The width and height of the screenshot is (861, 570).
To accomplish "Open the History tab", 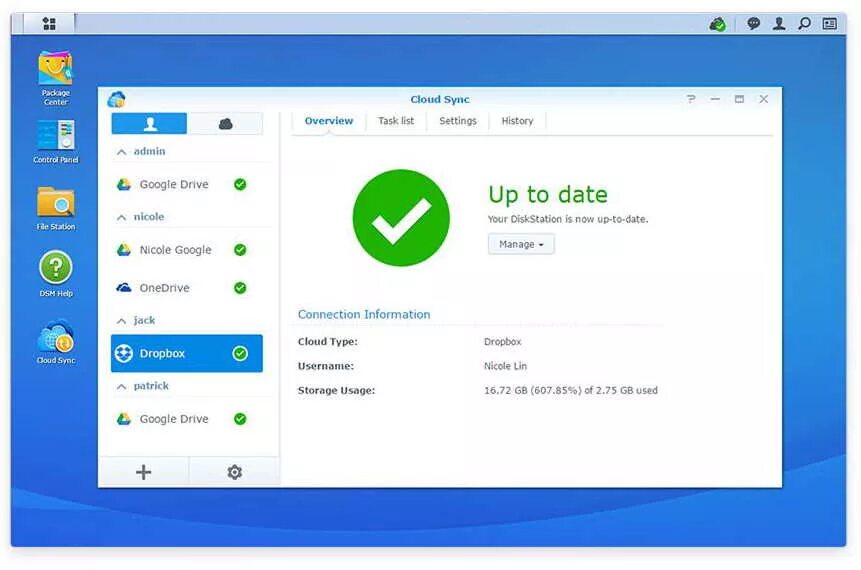I will (517, 121).
